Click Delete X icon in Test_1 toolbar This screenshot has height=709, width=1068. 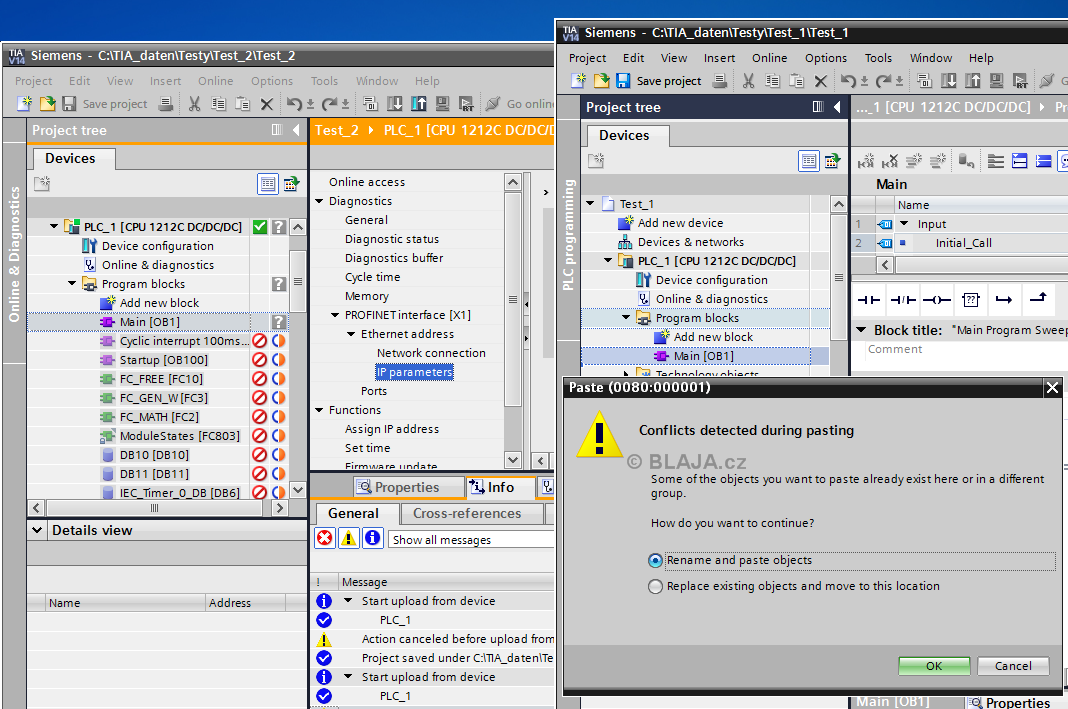pos(821,81)
